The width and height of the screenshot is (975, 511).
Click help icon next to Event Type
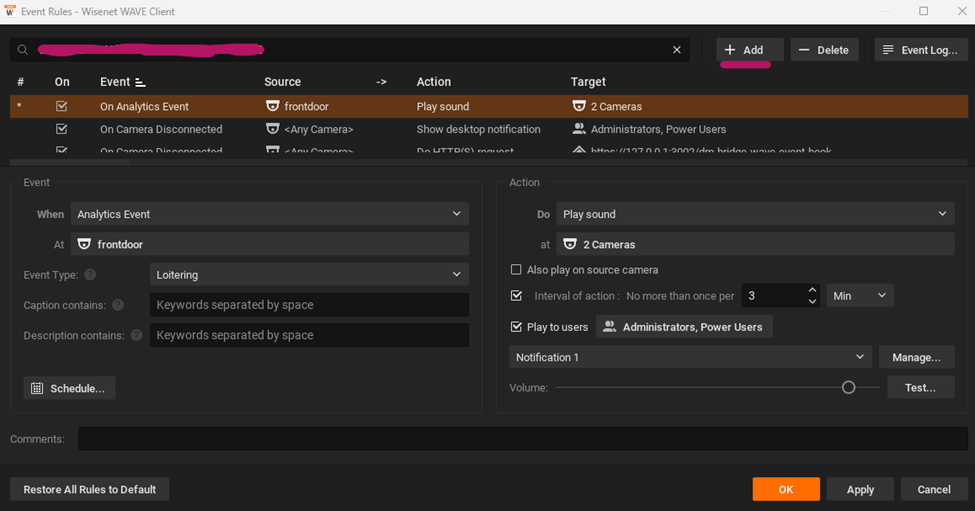[90, 274]
